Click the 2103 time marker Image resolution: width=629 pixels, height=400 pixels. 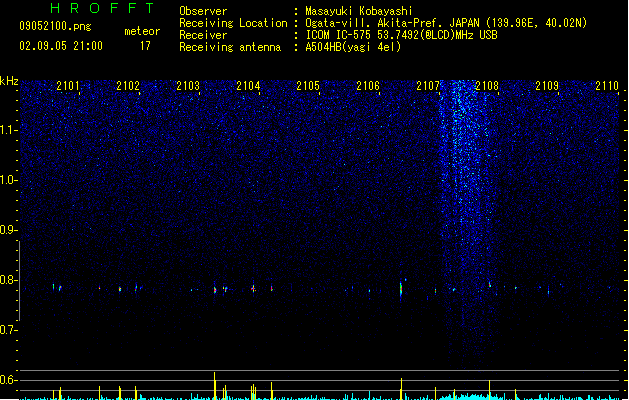[188, 86]
